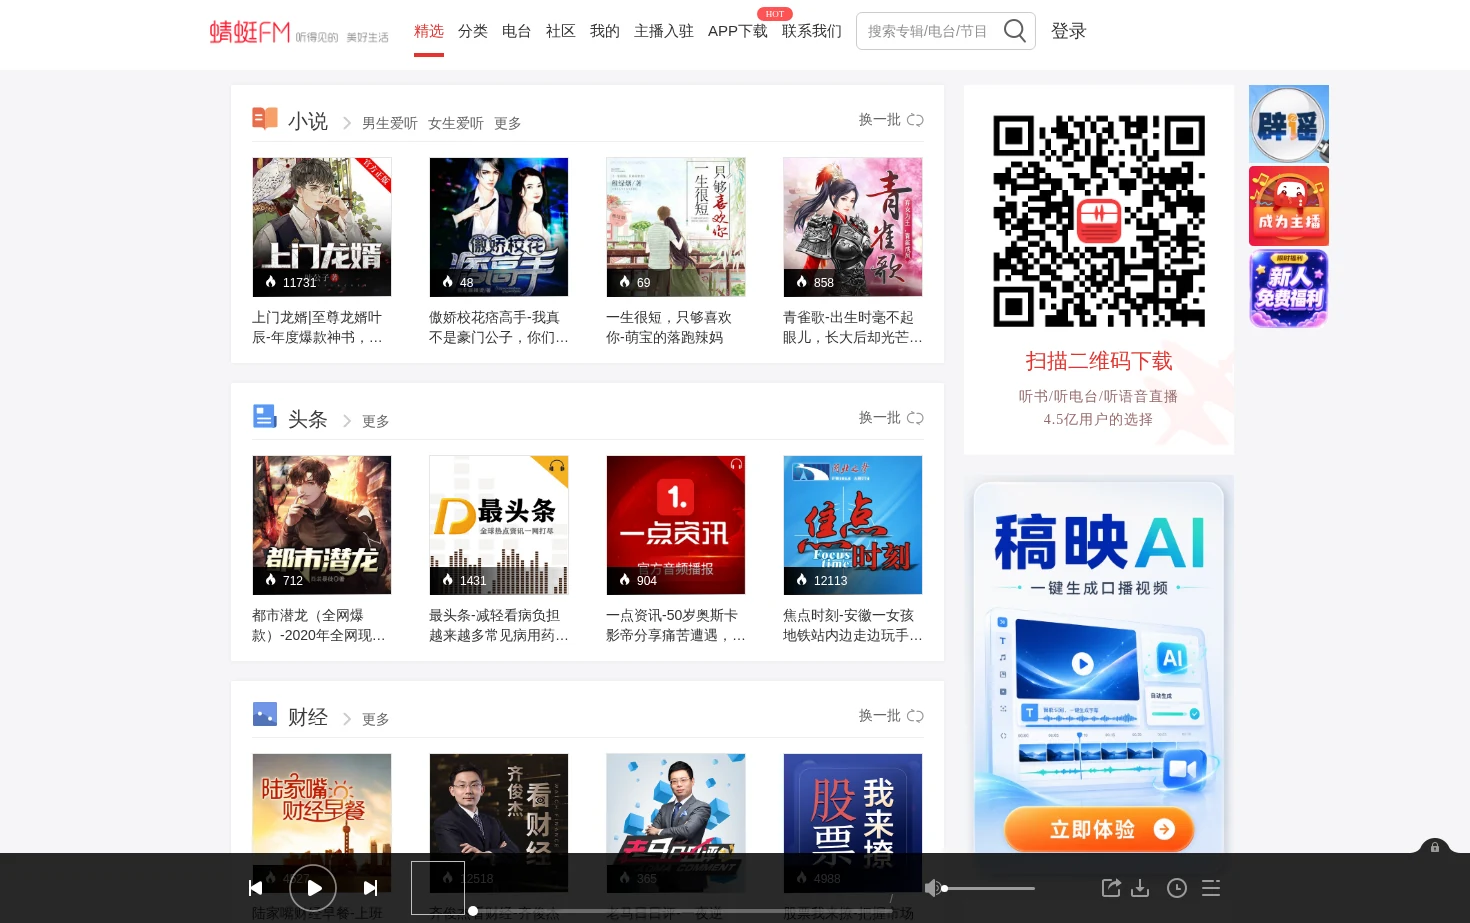
Task: Open the 电台 nav item
Action: pos(517,31)
